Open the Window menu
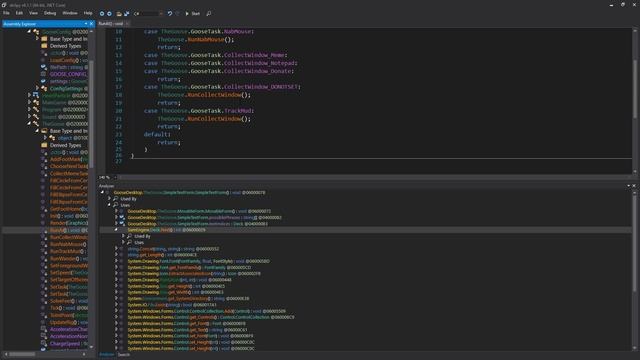The width and height of the screenshot is (640, 360). pos(70,13)
